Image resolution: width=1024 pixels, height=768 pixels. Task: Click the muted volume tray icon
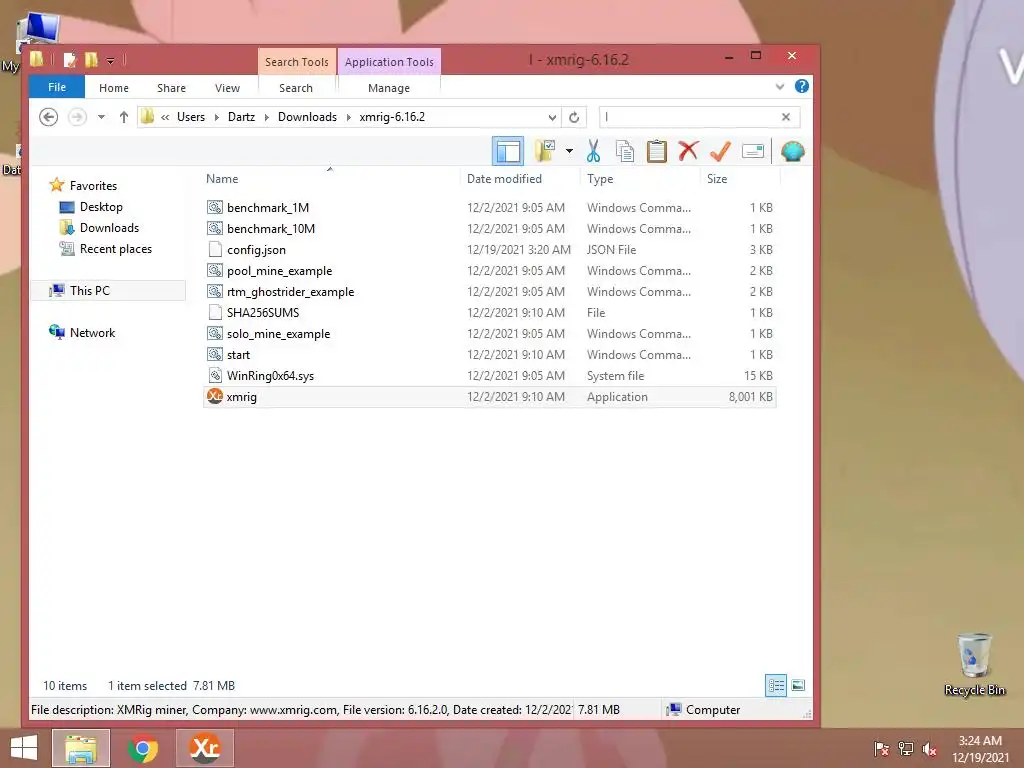929,749
